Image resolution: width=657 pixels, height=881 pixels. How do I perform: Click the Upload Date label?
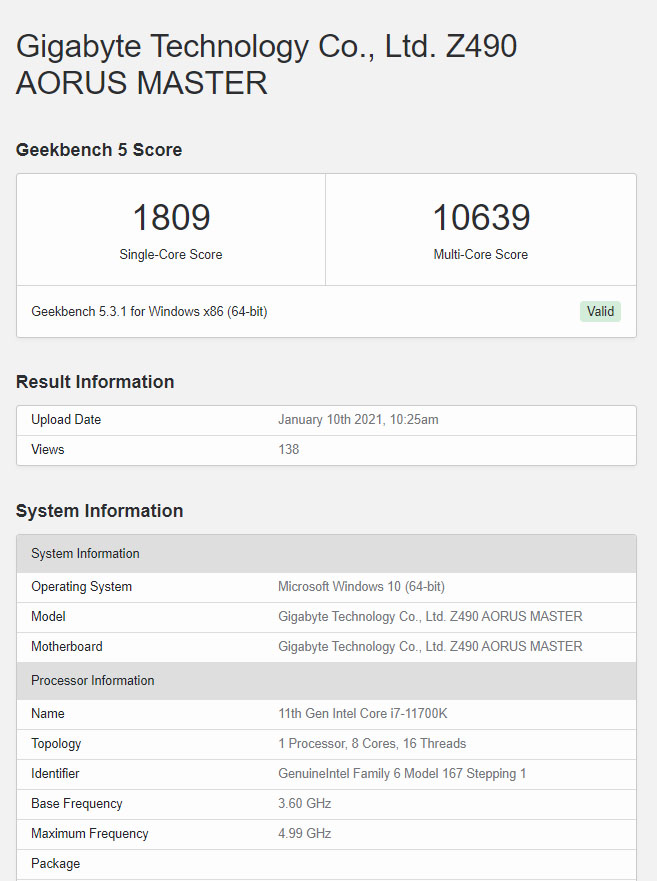pyautogui.click(x=66, y=420)
